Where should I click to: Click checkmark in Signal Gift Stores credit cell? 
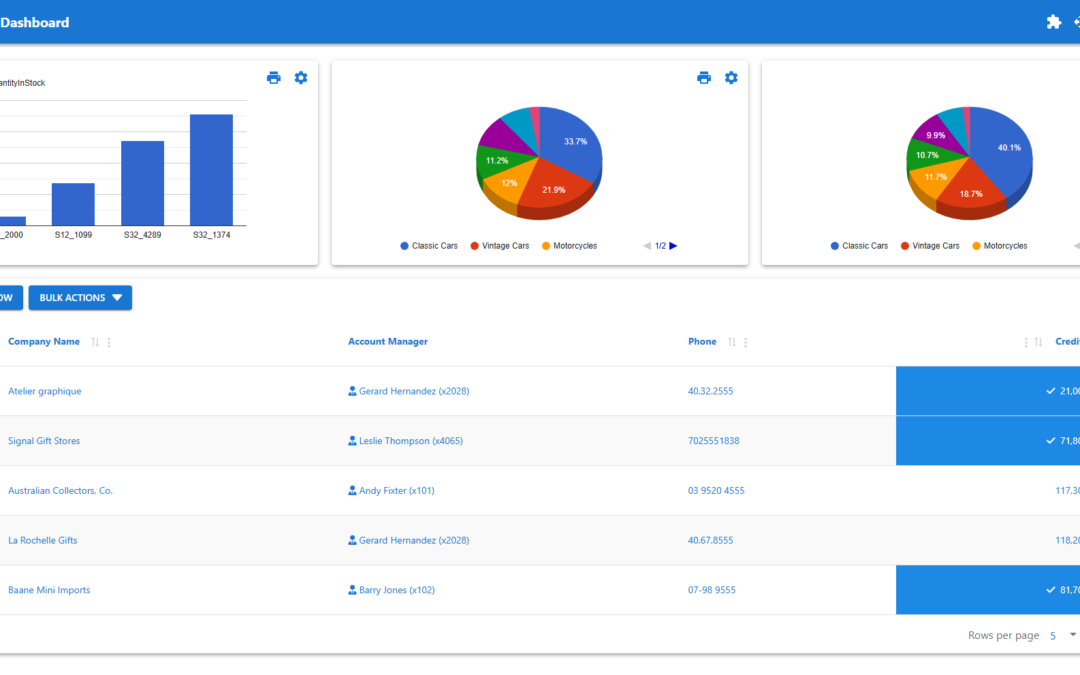pyautogui.click(x=1050, y=441)
